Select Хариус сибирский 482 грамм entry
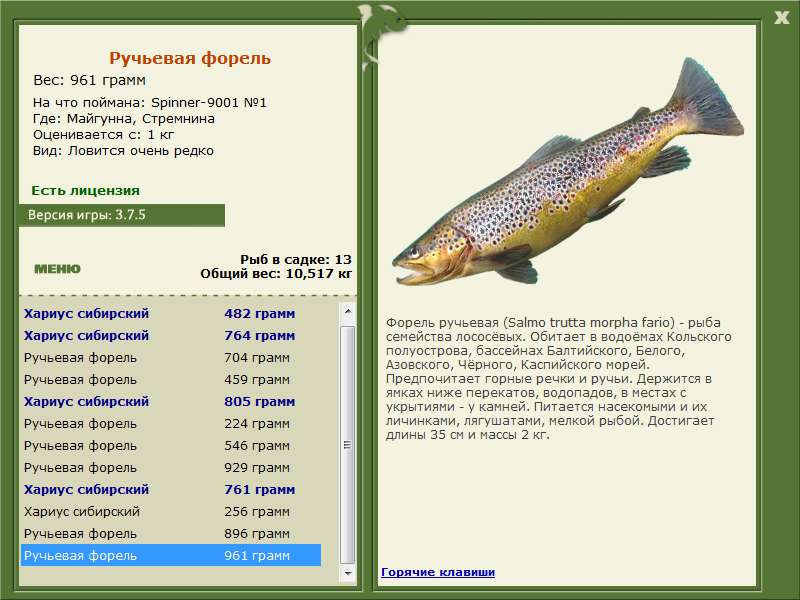 [171, 313]
